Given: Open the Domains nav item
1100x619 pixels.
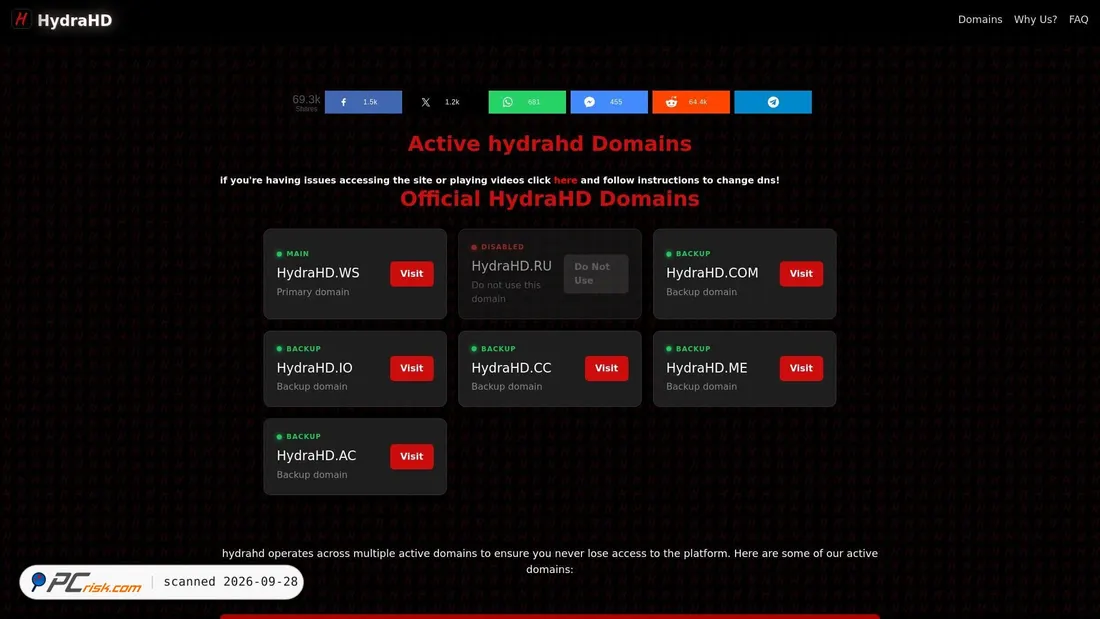Looking at the screenshot, I should click(x=980, y=20).
